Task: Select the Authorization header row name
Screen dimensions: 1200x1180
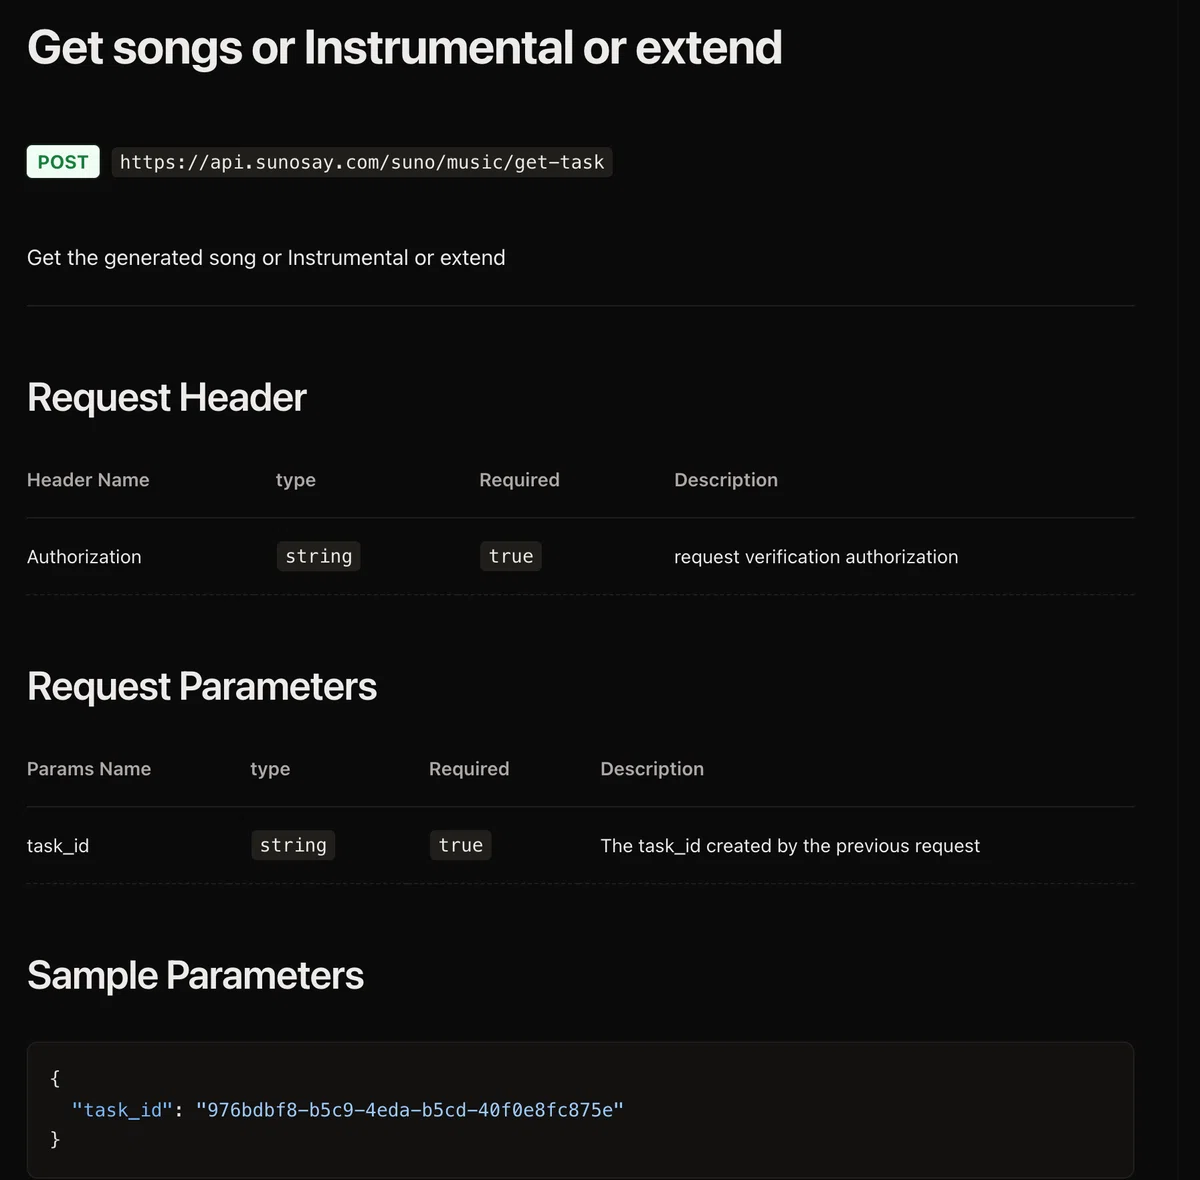Action: click(x=84, y=557)
